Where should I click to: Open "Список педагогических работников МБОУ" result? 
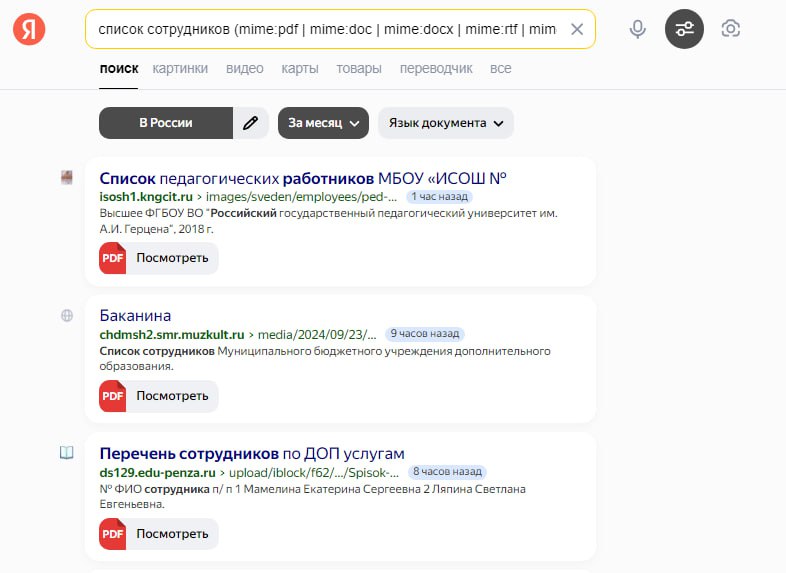click(x=303, y=178)
